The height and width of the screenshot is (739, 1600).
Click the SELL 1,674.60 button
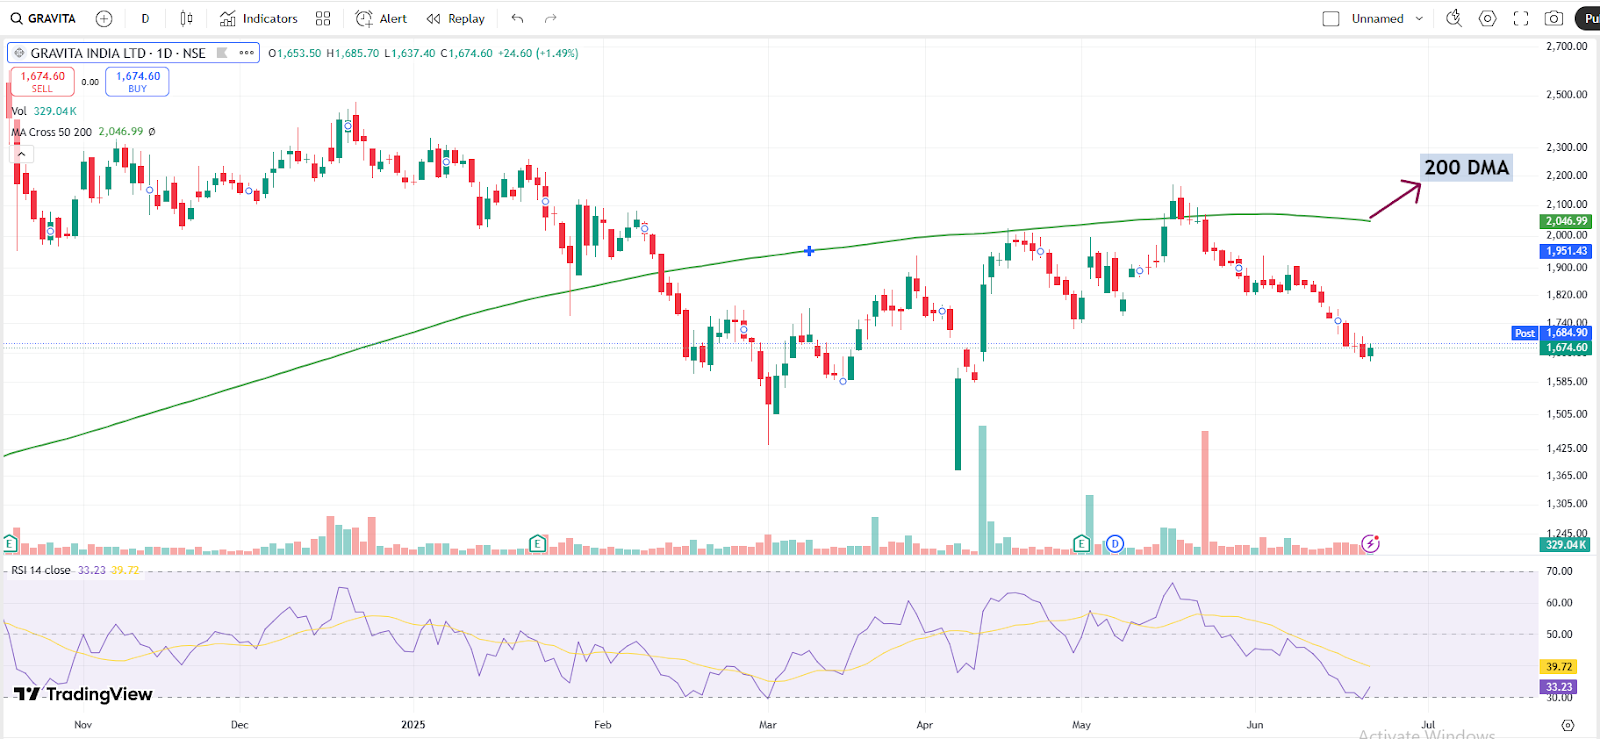click(42, 81)
